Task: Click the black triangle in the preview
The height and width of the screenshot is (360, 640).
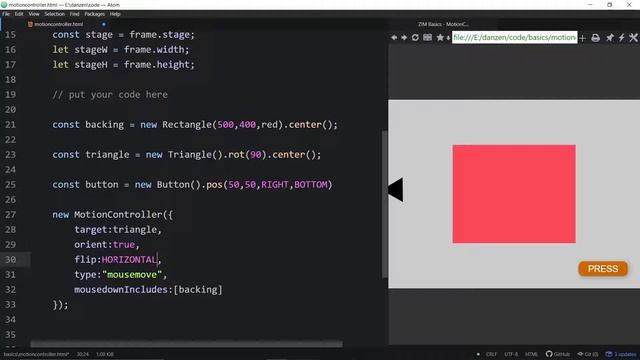Action: coord(396,189)
